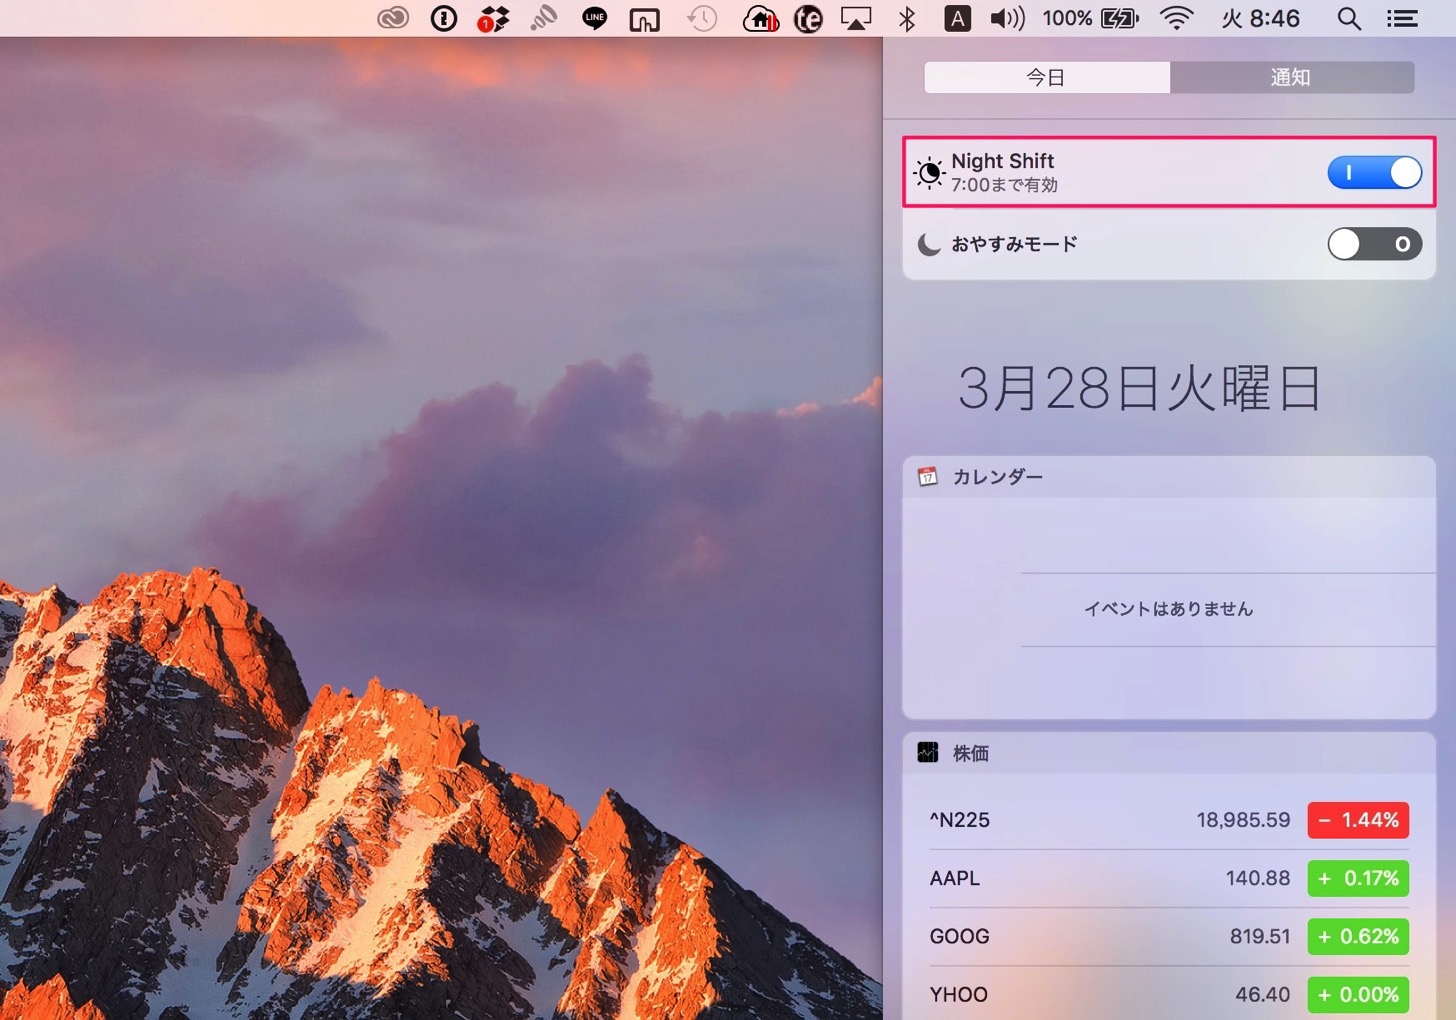The height and width of the screenshot is (1020, 1456).
Task: Open the LINE menu bar icon
Action: [595, 18]
